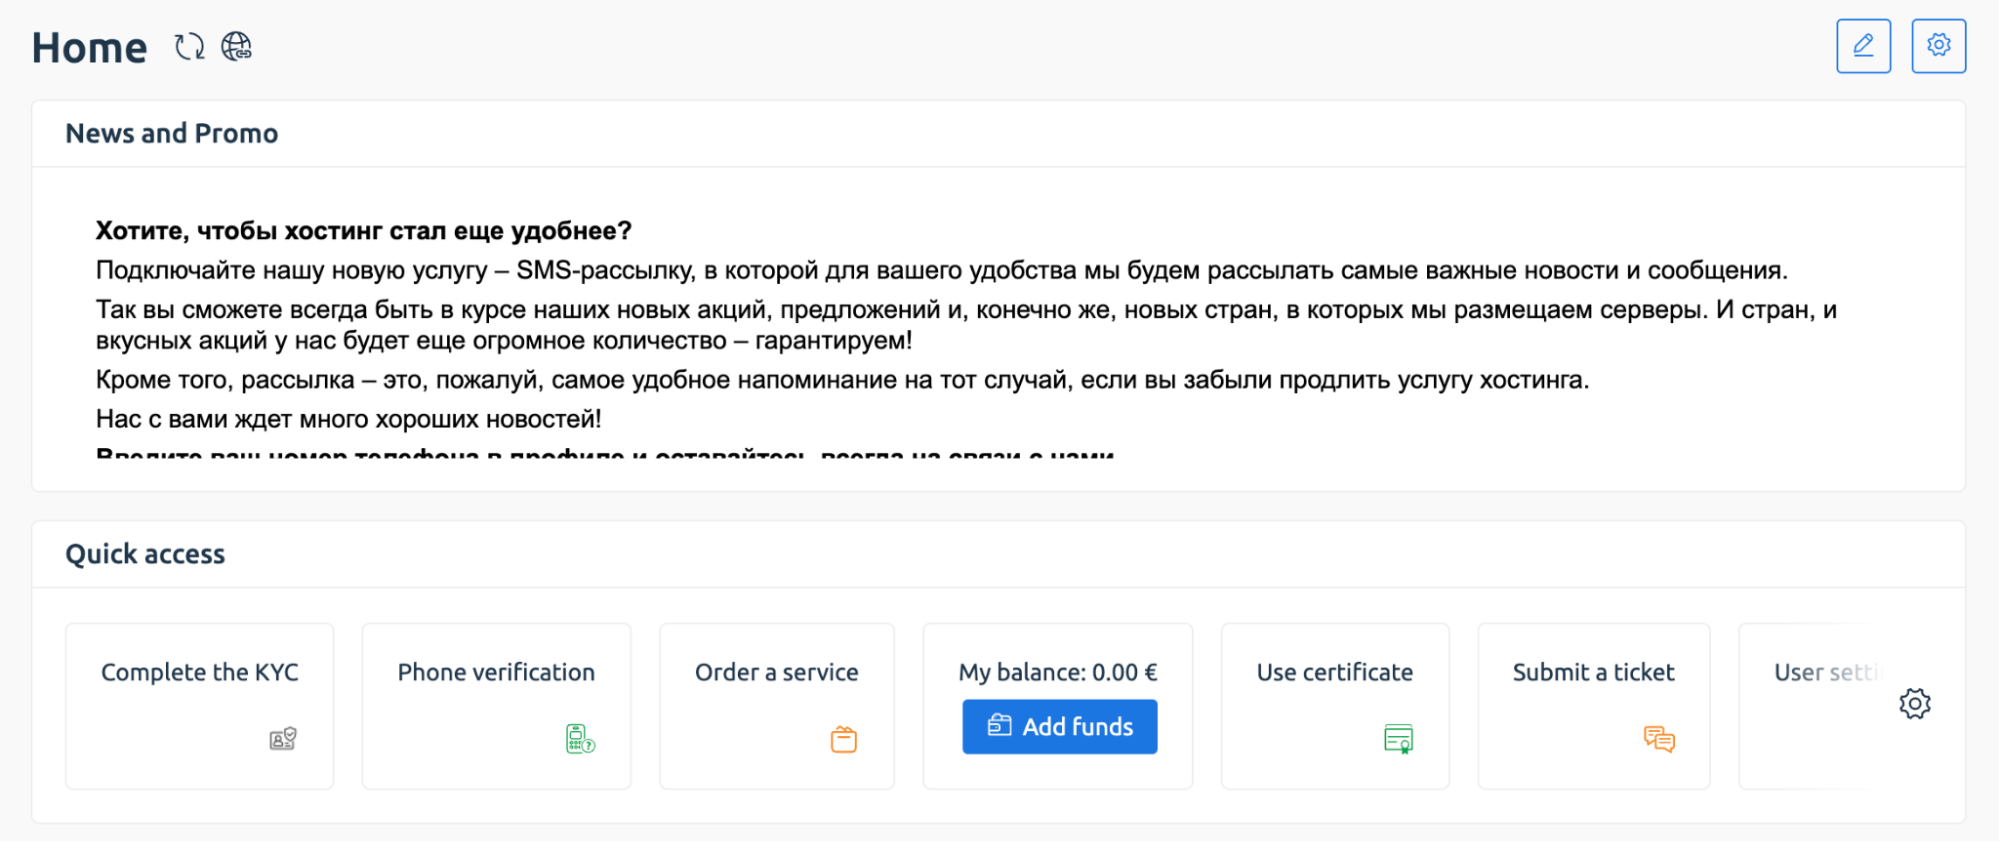The height and width of the screenshot is (842, 1999).
Task: Select the Use certificate card
Action: pyautogui.click(x=1335, y=706)
